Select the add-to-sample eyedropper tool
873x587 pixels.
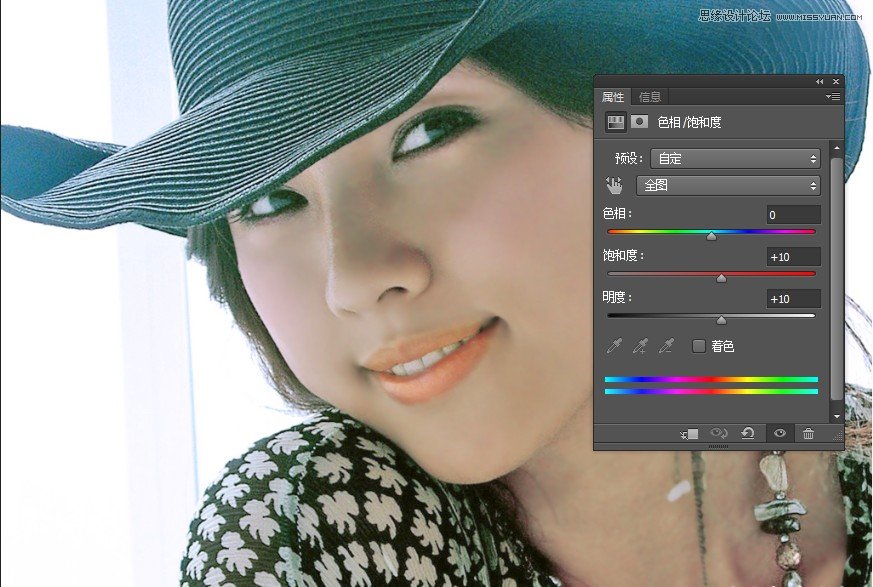coord(641,345)
